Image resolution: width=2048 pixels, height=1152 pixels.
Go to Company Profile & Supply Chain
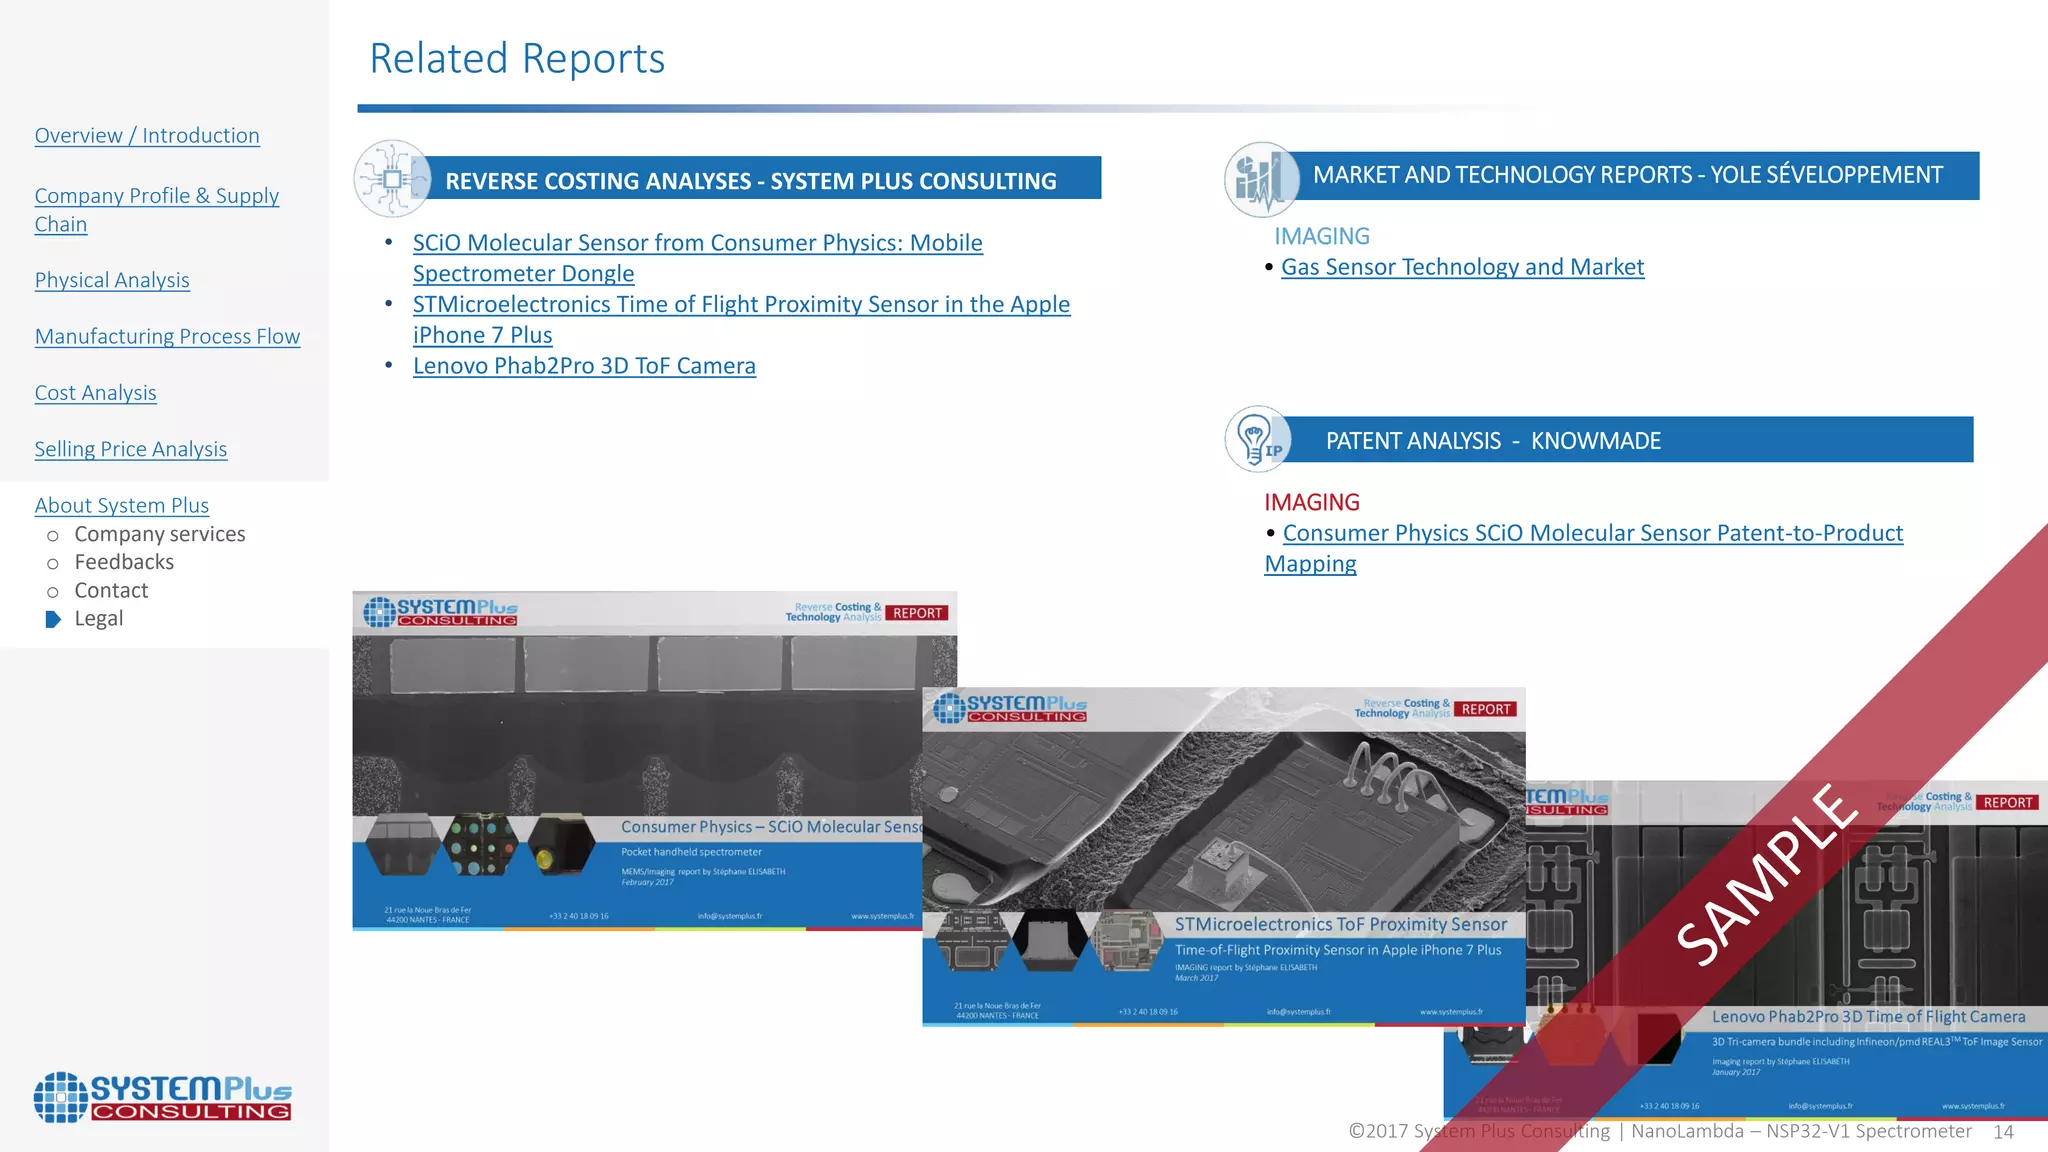click(156, 196)
